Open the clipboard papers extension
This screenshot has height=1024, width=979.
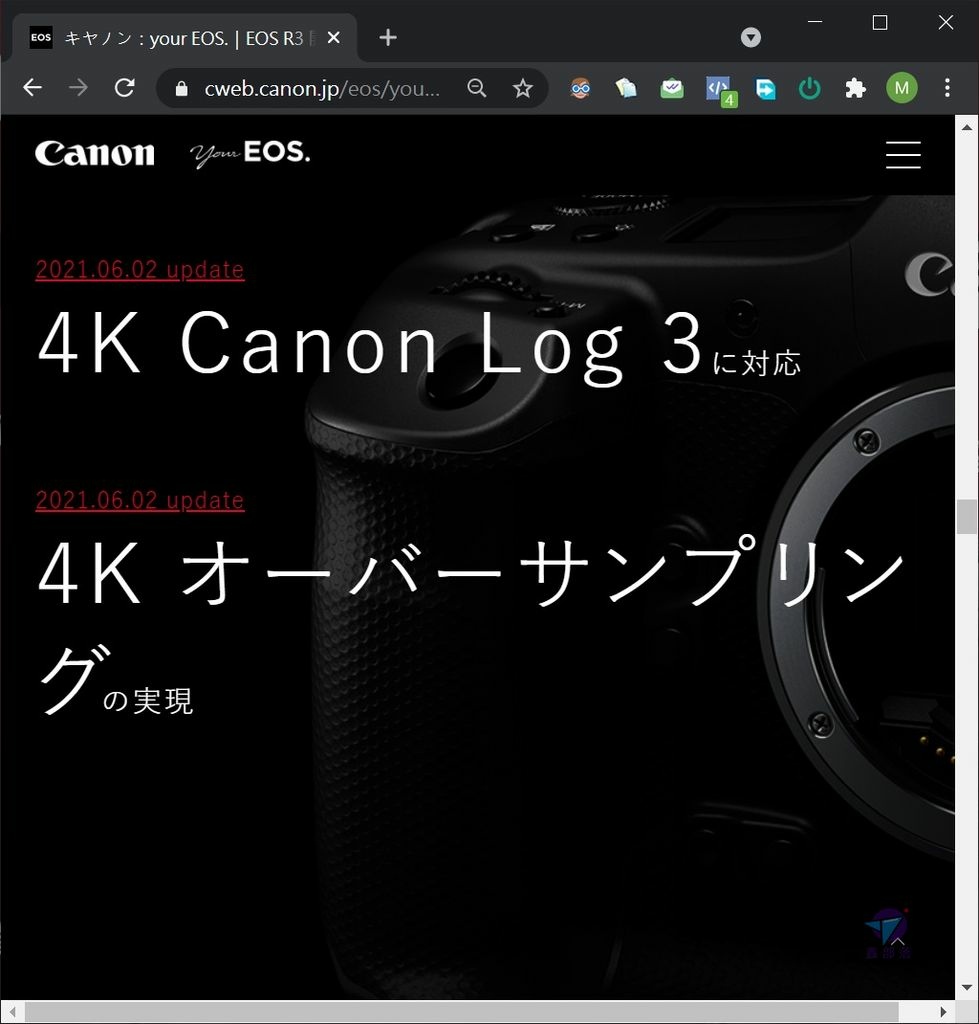click(626, 88)
